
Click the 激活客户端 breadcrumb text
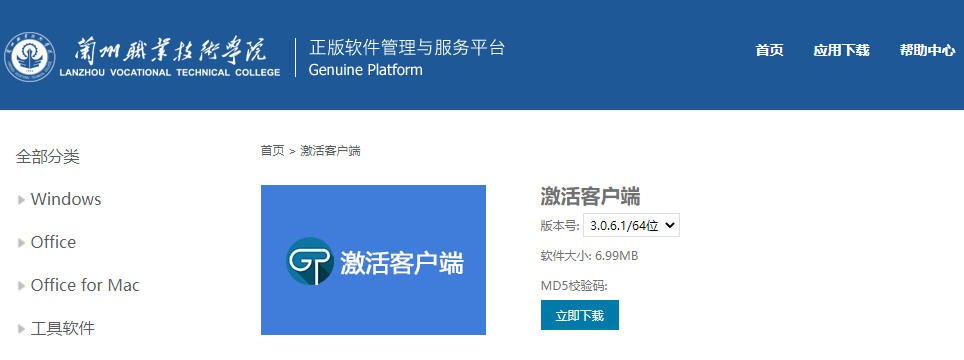pos(330,151)
